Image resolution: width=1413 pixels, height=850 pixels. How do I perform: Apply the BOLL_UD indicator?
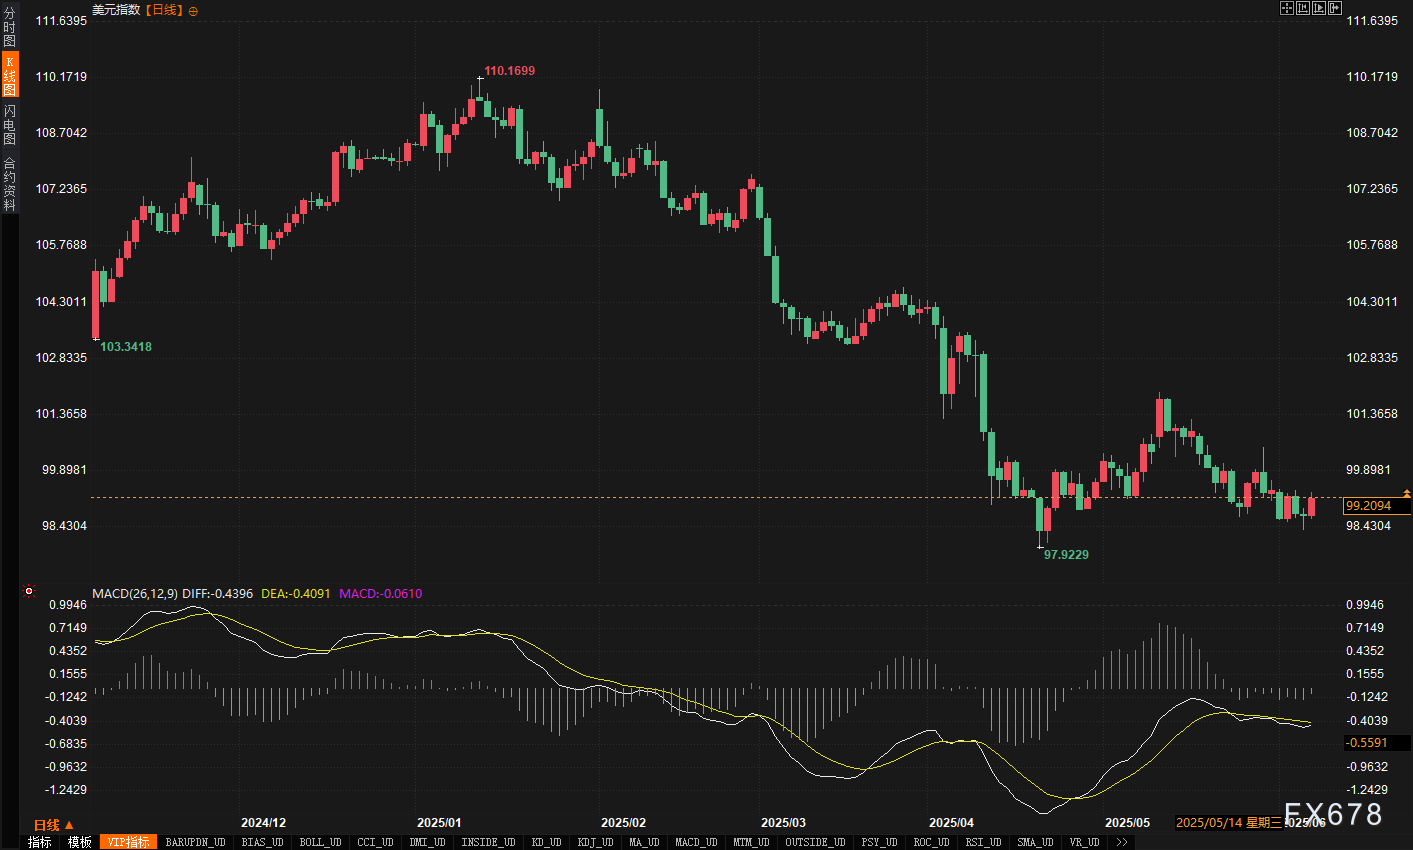tap(320, 842)
